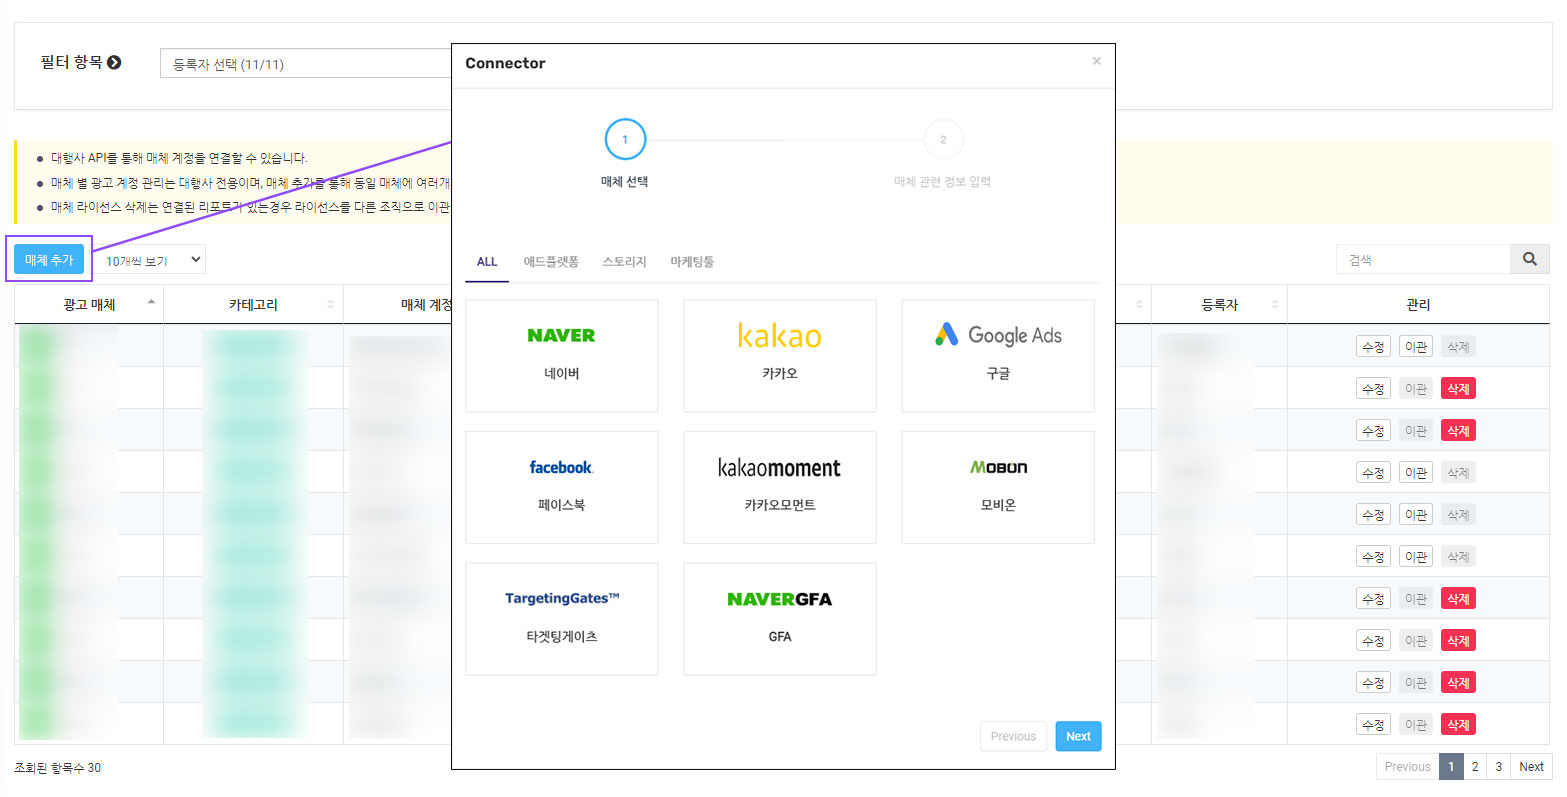Click the 조회된 항목수 30 text

[x=58, y=768]
